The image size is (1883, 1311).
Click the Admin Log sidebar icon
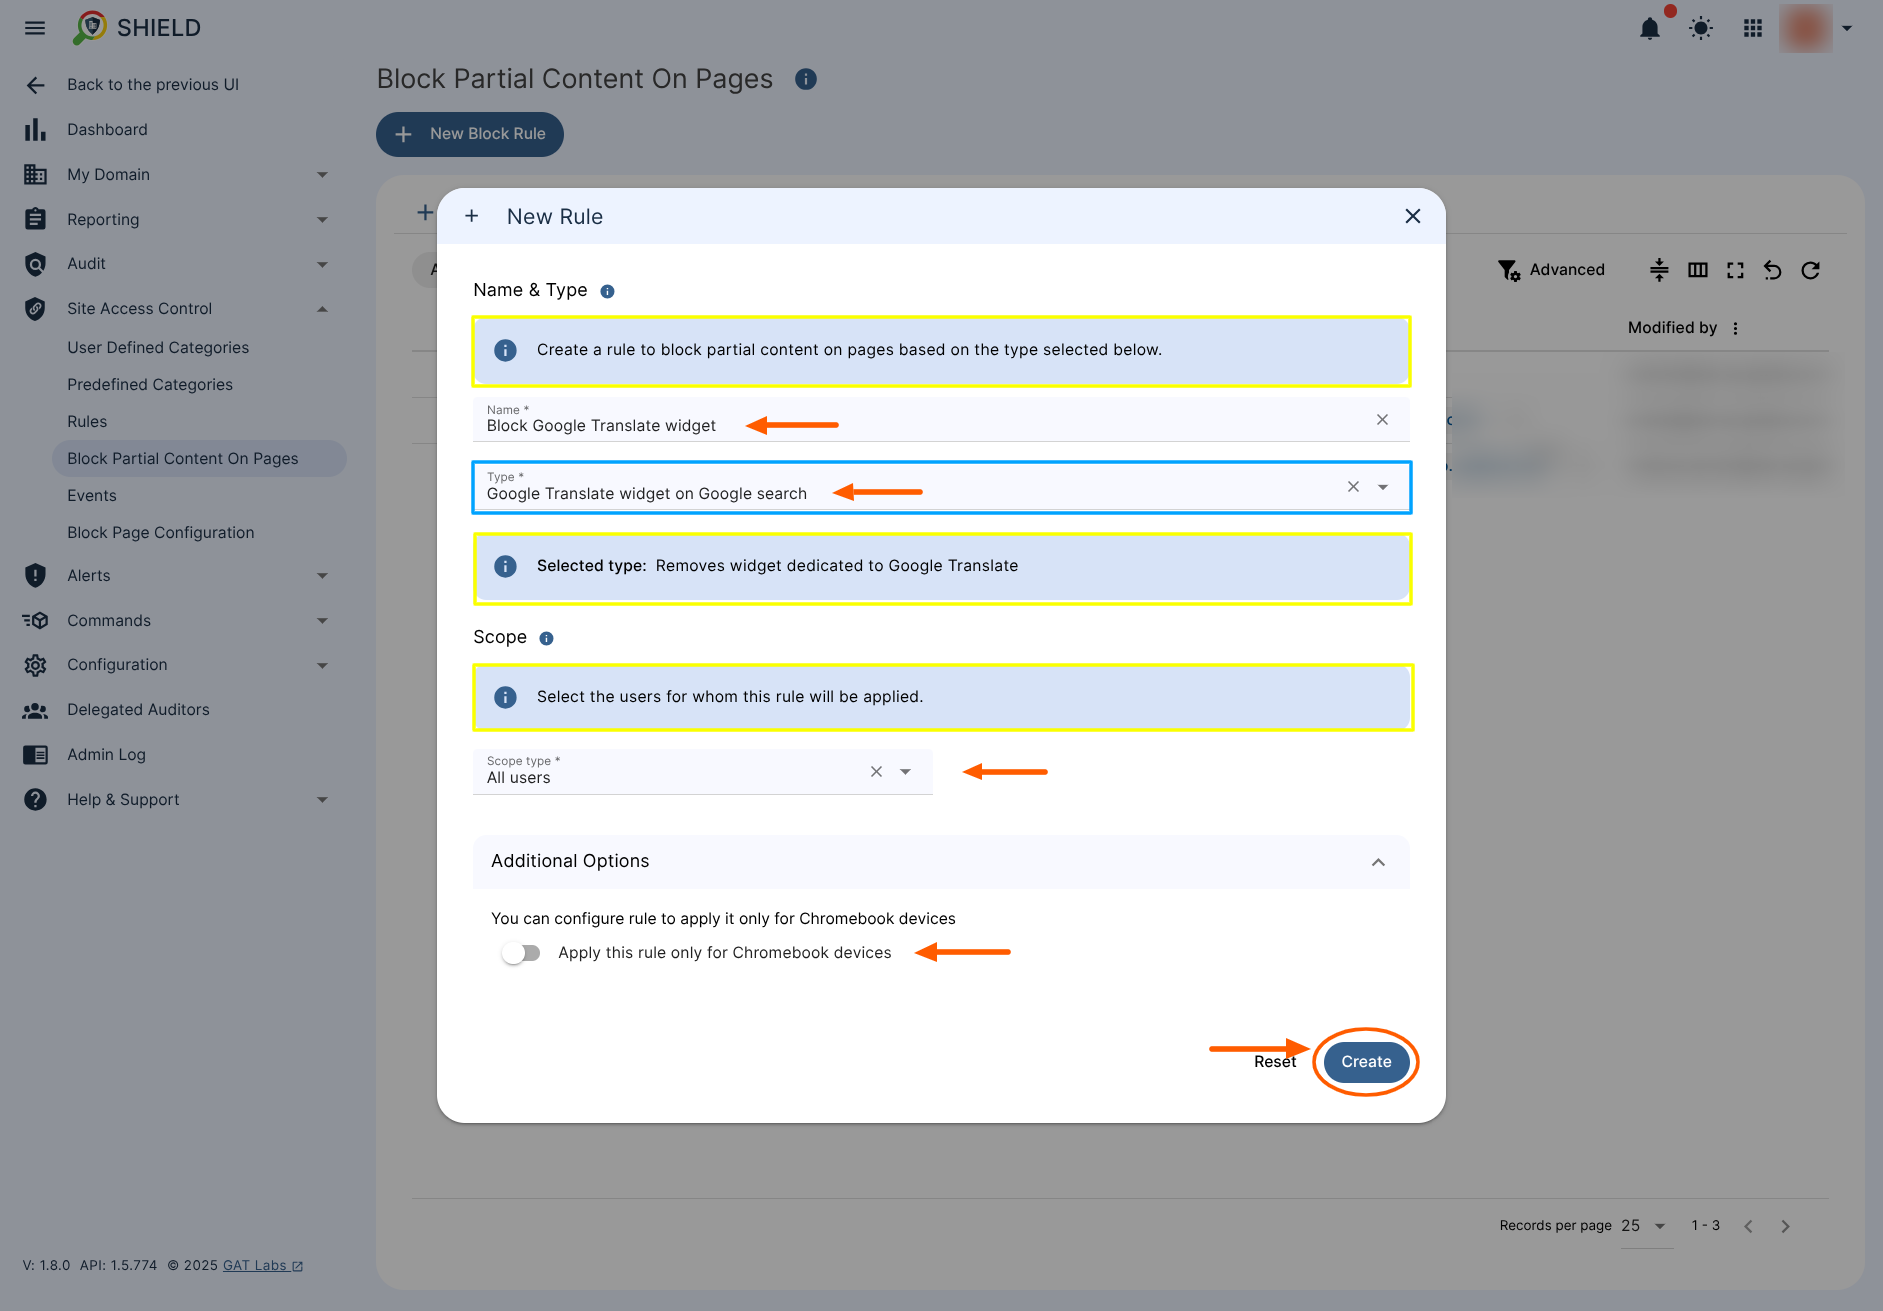[x=35, y=755]
